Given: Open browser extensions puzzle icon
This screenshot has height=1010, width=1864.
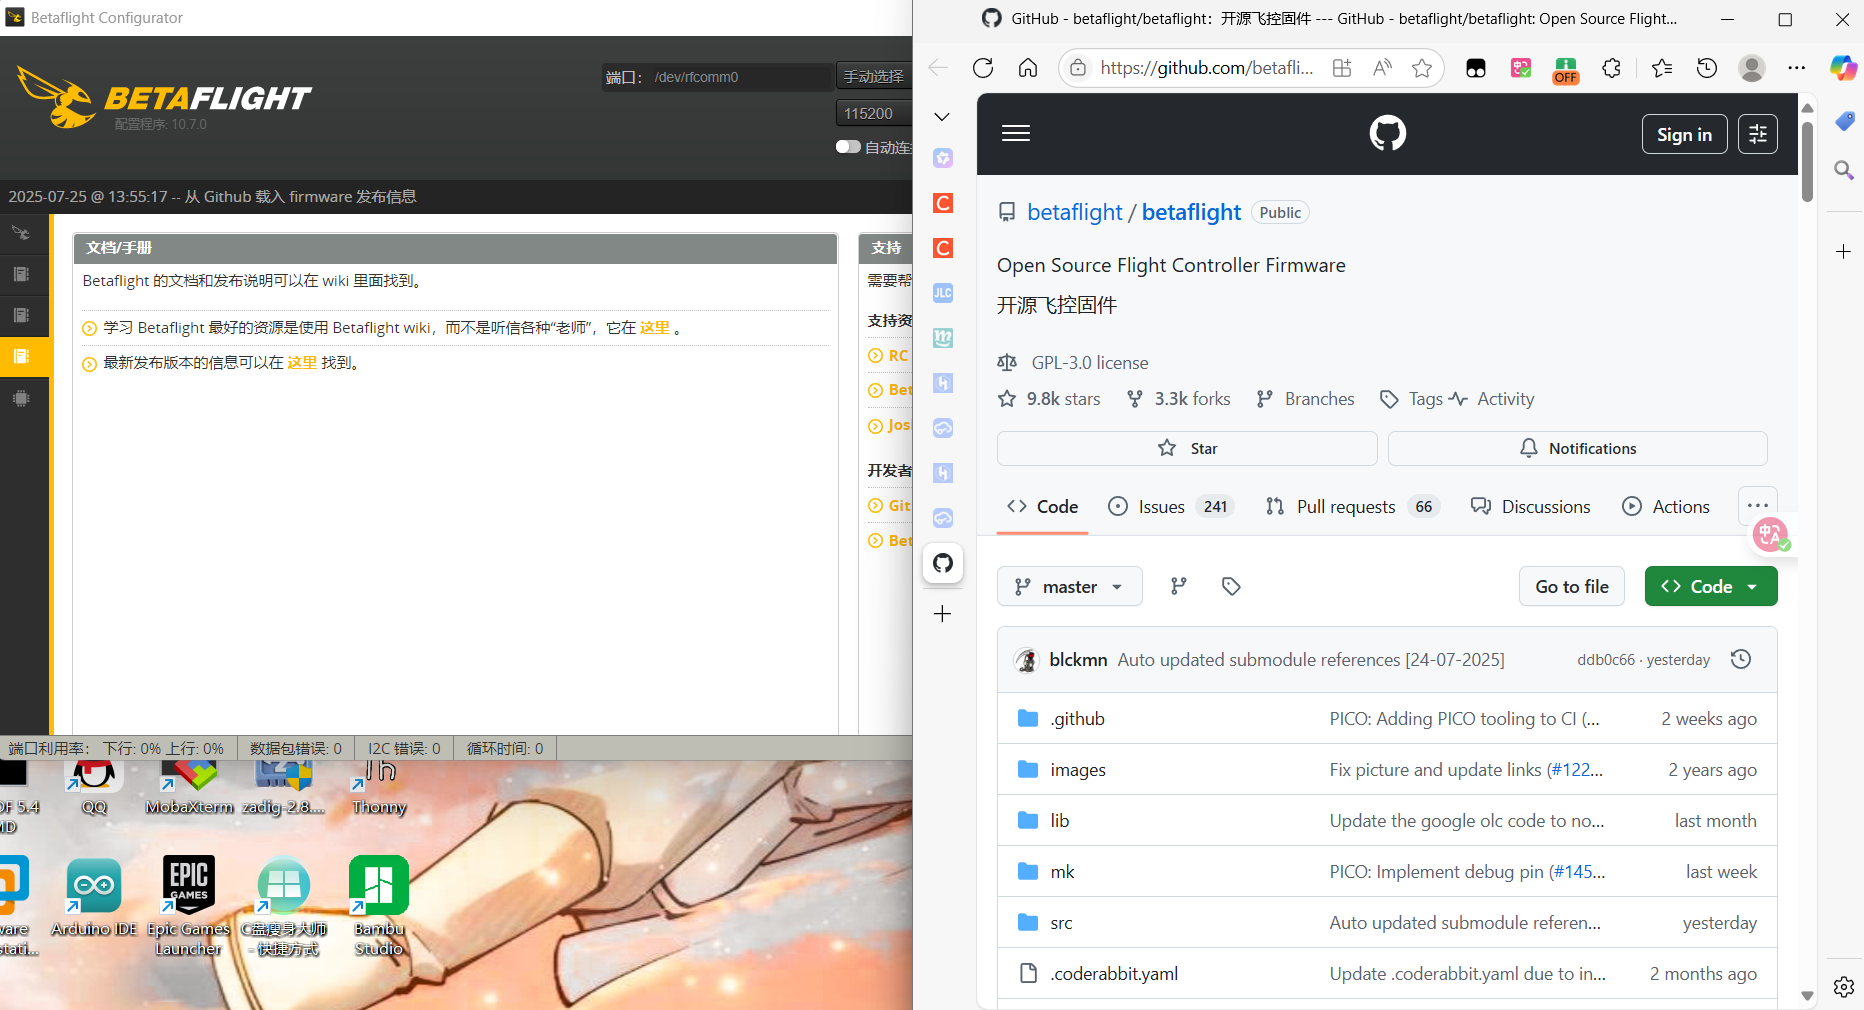Looking at the screenshot, I should tap(1611, 68).
